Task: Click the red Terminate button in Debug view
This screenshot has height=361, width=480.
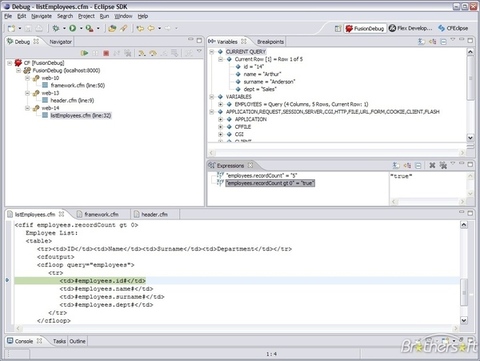Action: tap(106, 53)
